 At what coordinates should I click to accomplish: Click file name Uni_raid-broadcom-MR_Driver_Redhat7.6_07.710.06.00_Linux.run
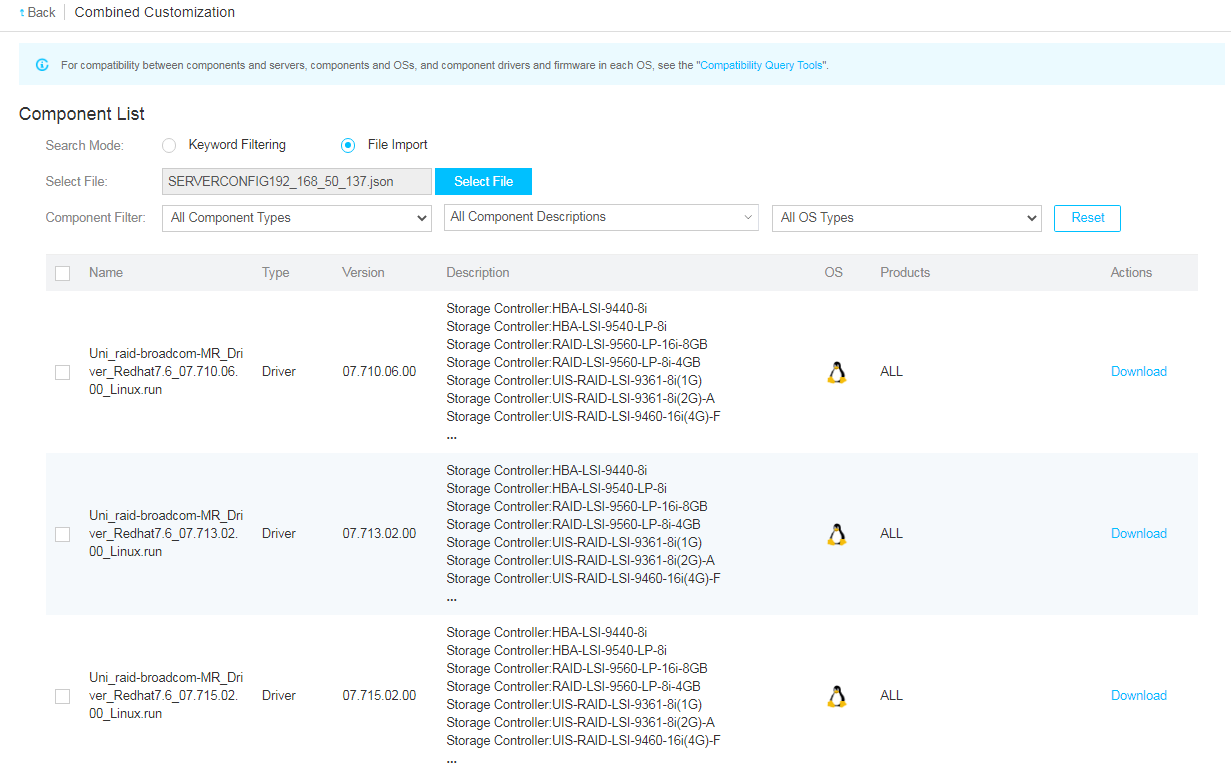(x=166, y=372)
